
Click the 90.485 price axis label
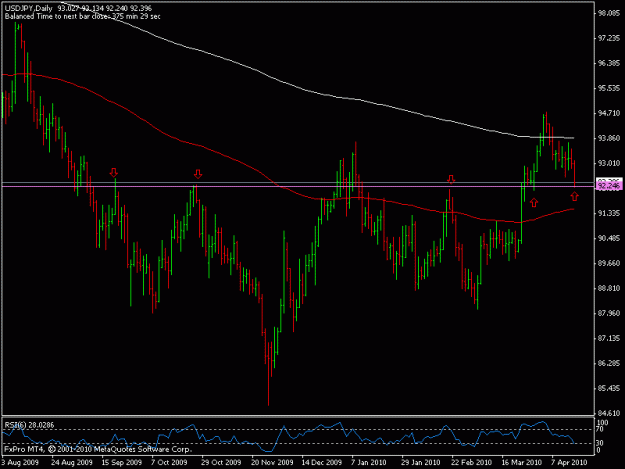[609, 238]
